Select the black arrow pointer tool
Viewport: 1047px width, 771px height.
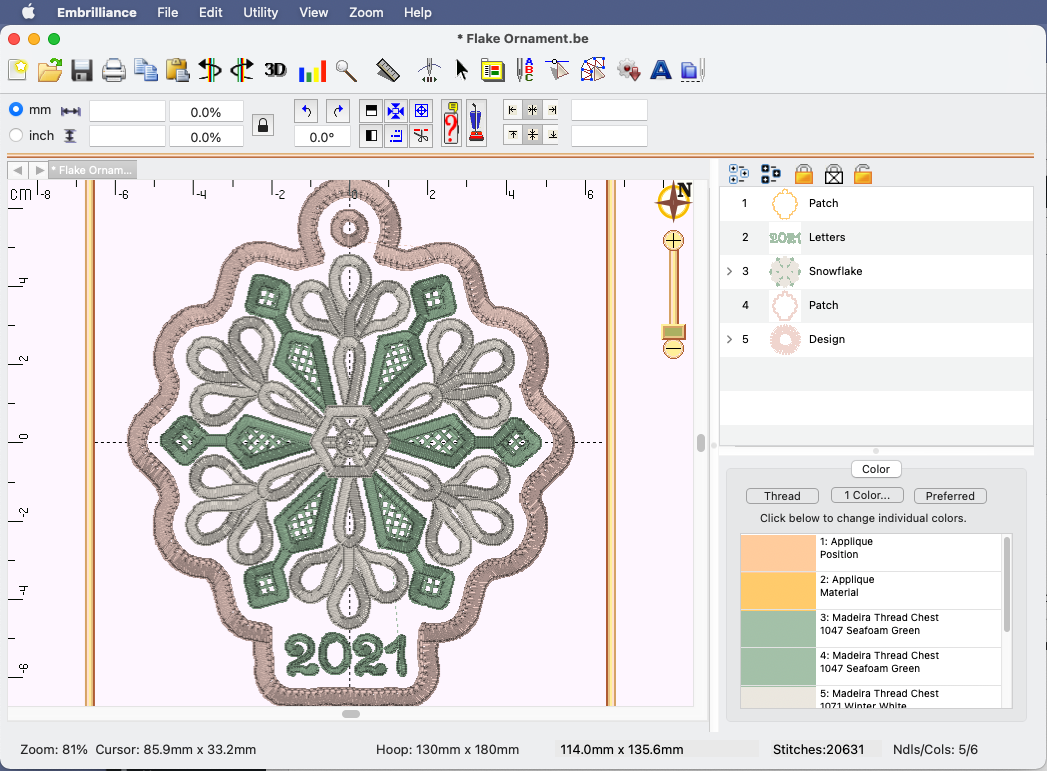(461, 70)
